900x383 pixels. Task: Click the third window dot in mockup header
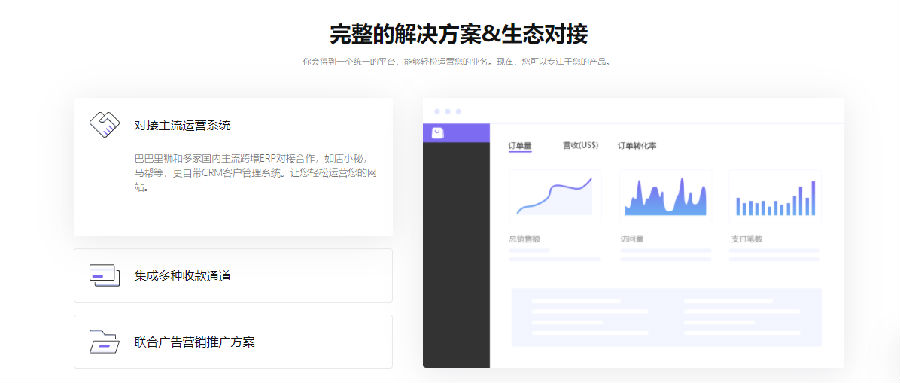pos(458,111)
